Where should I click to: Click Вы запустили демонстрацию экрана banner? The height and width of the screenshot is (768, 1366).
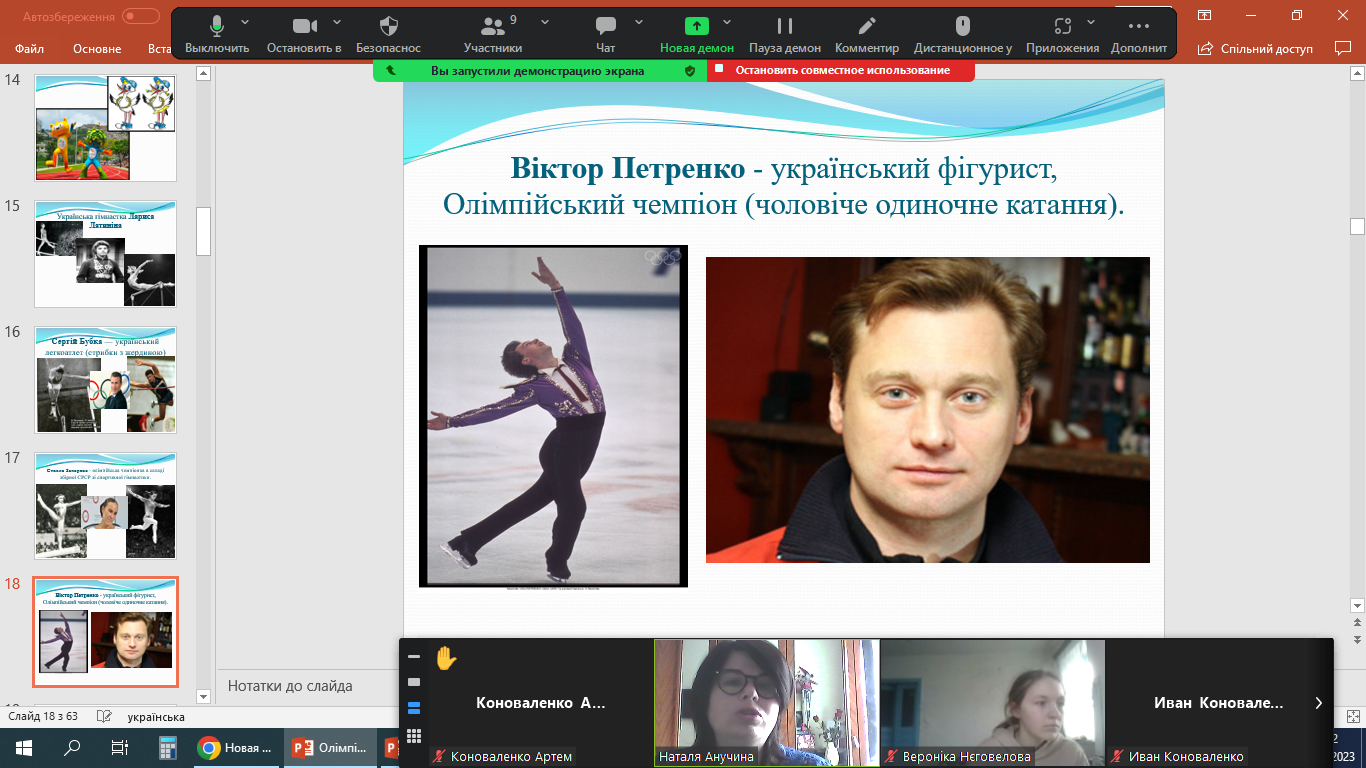[537, 71]
